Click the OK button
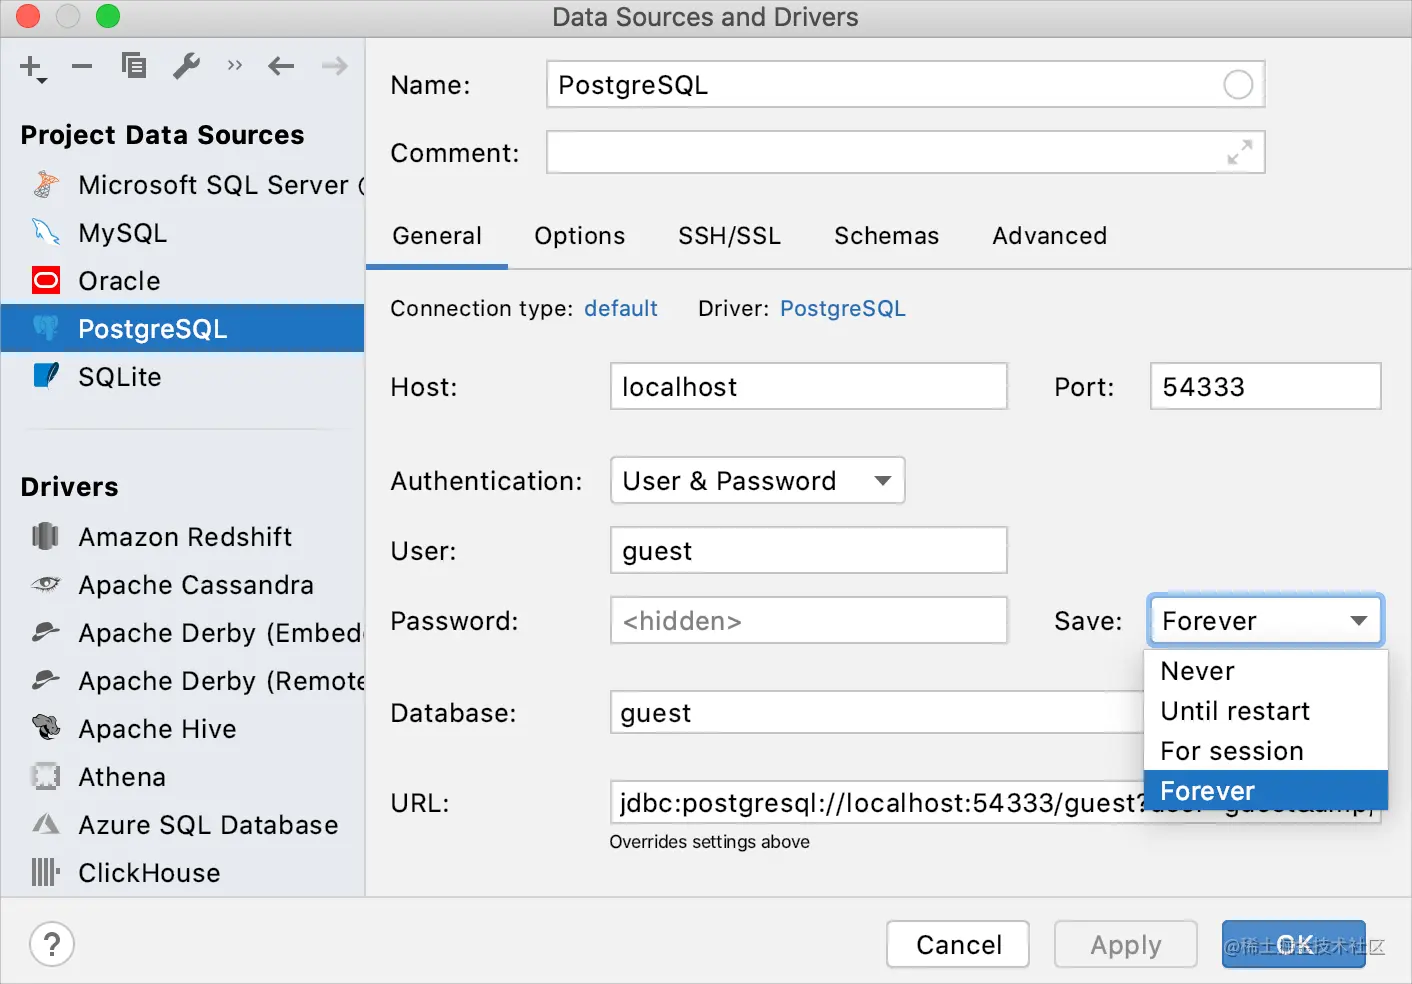This screenshot has width=1412, height=984. point(1294,945)
